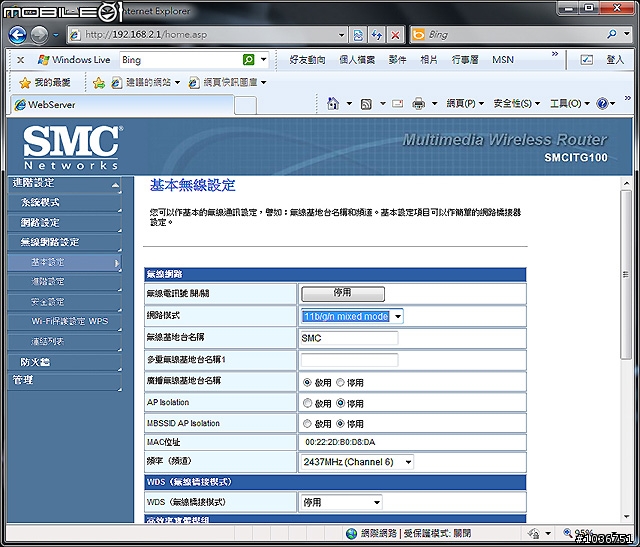Click the compatibility view icon beside address bar

[358, 35]
